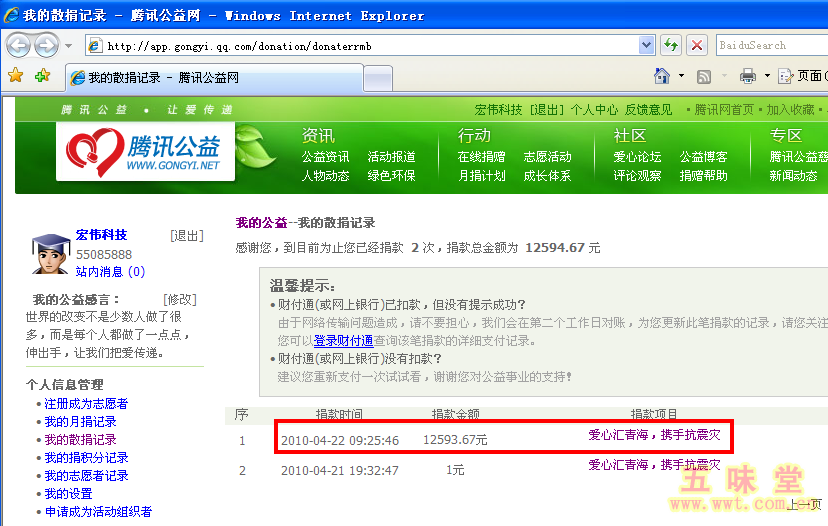
Task: Click the Add to Favorites icon
Action: coord(42,76)
